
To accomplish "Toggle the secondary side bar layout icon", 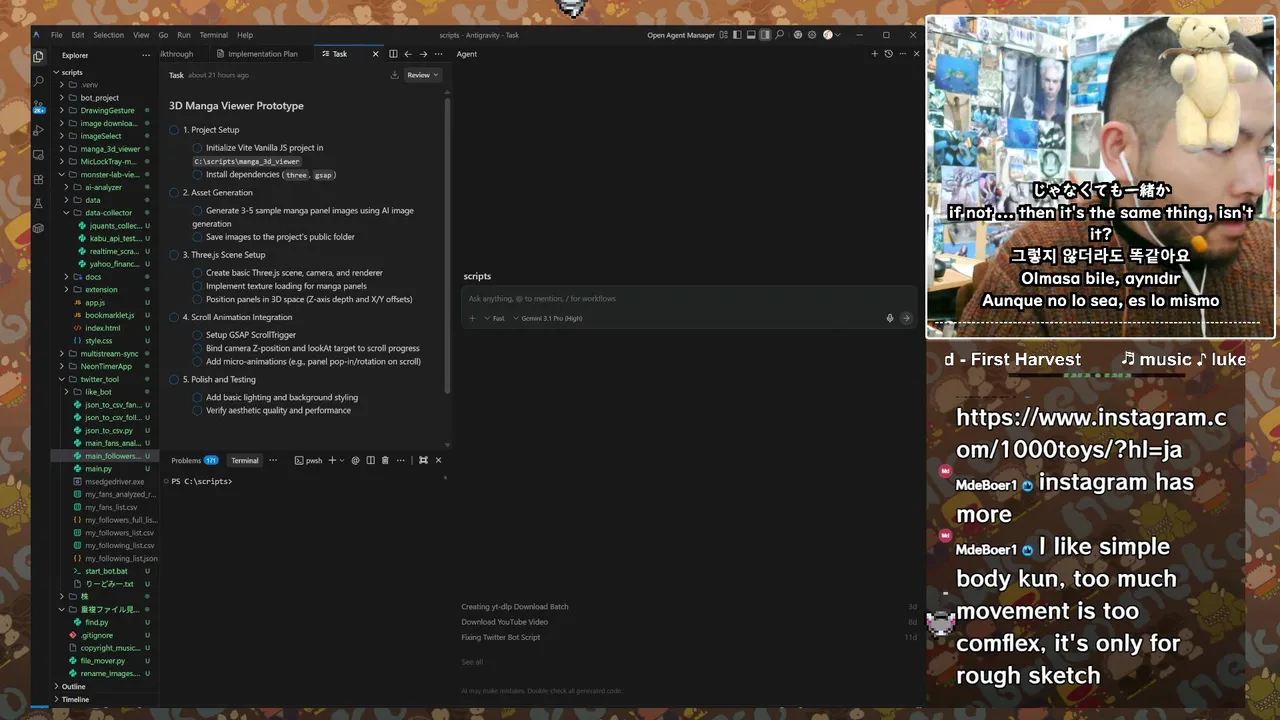I will pyautogui.click(x=765, y=35).
